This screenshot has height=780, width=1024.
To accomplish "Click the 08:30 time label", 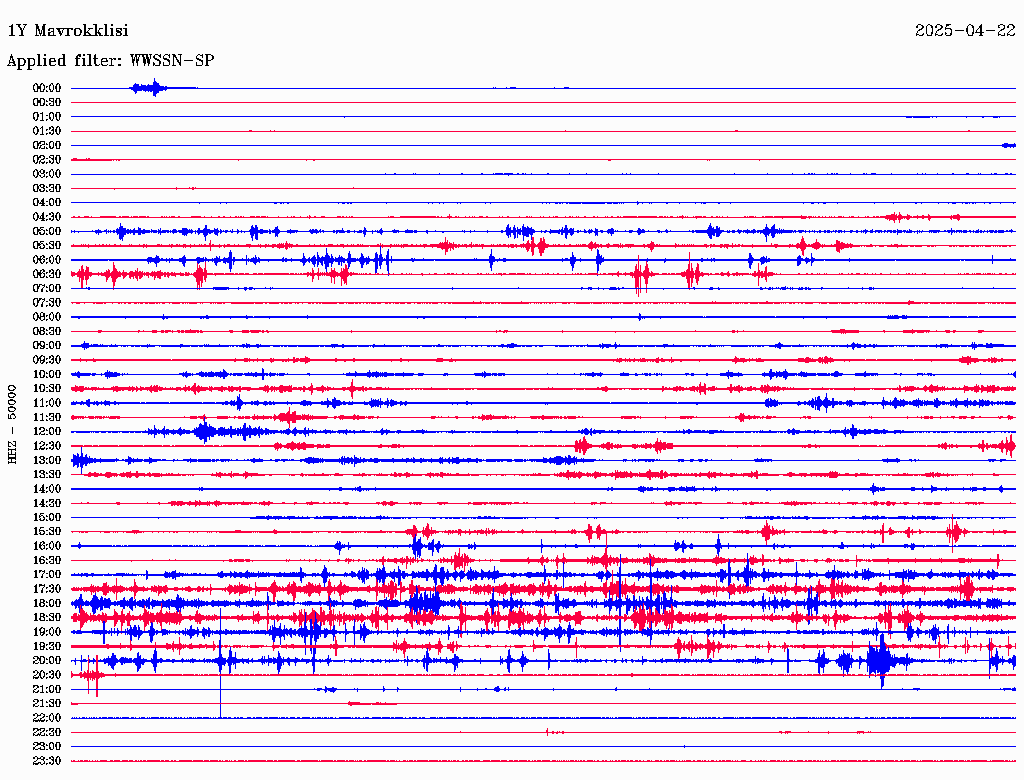I will click(47, 332).
